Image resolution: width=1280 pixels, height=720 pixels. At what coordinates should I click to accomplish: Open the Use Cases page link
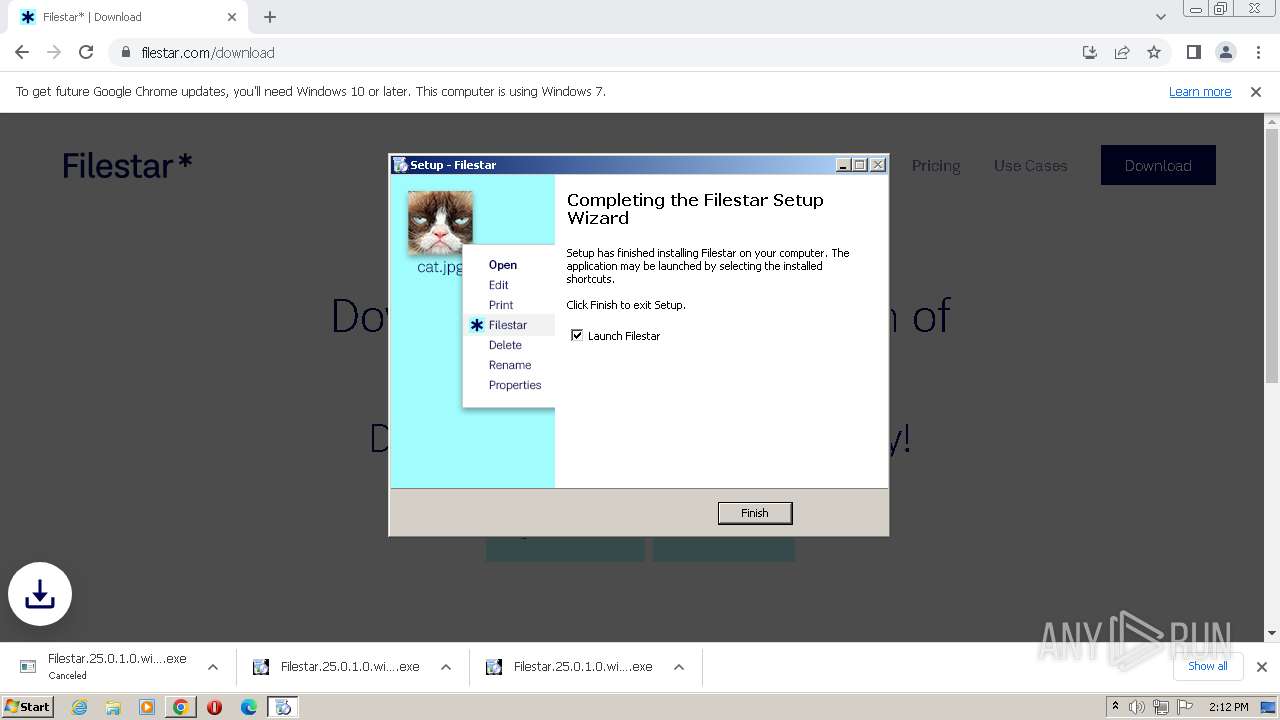click(x=1030, y=166)
